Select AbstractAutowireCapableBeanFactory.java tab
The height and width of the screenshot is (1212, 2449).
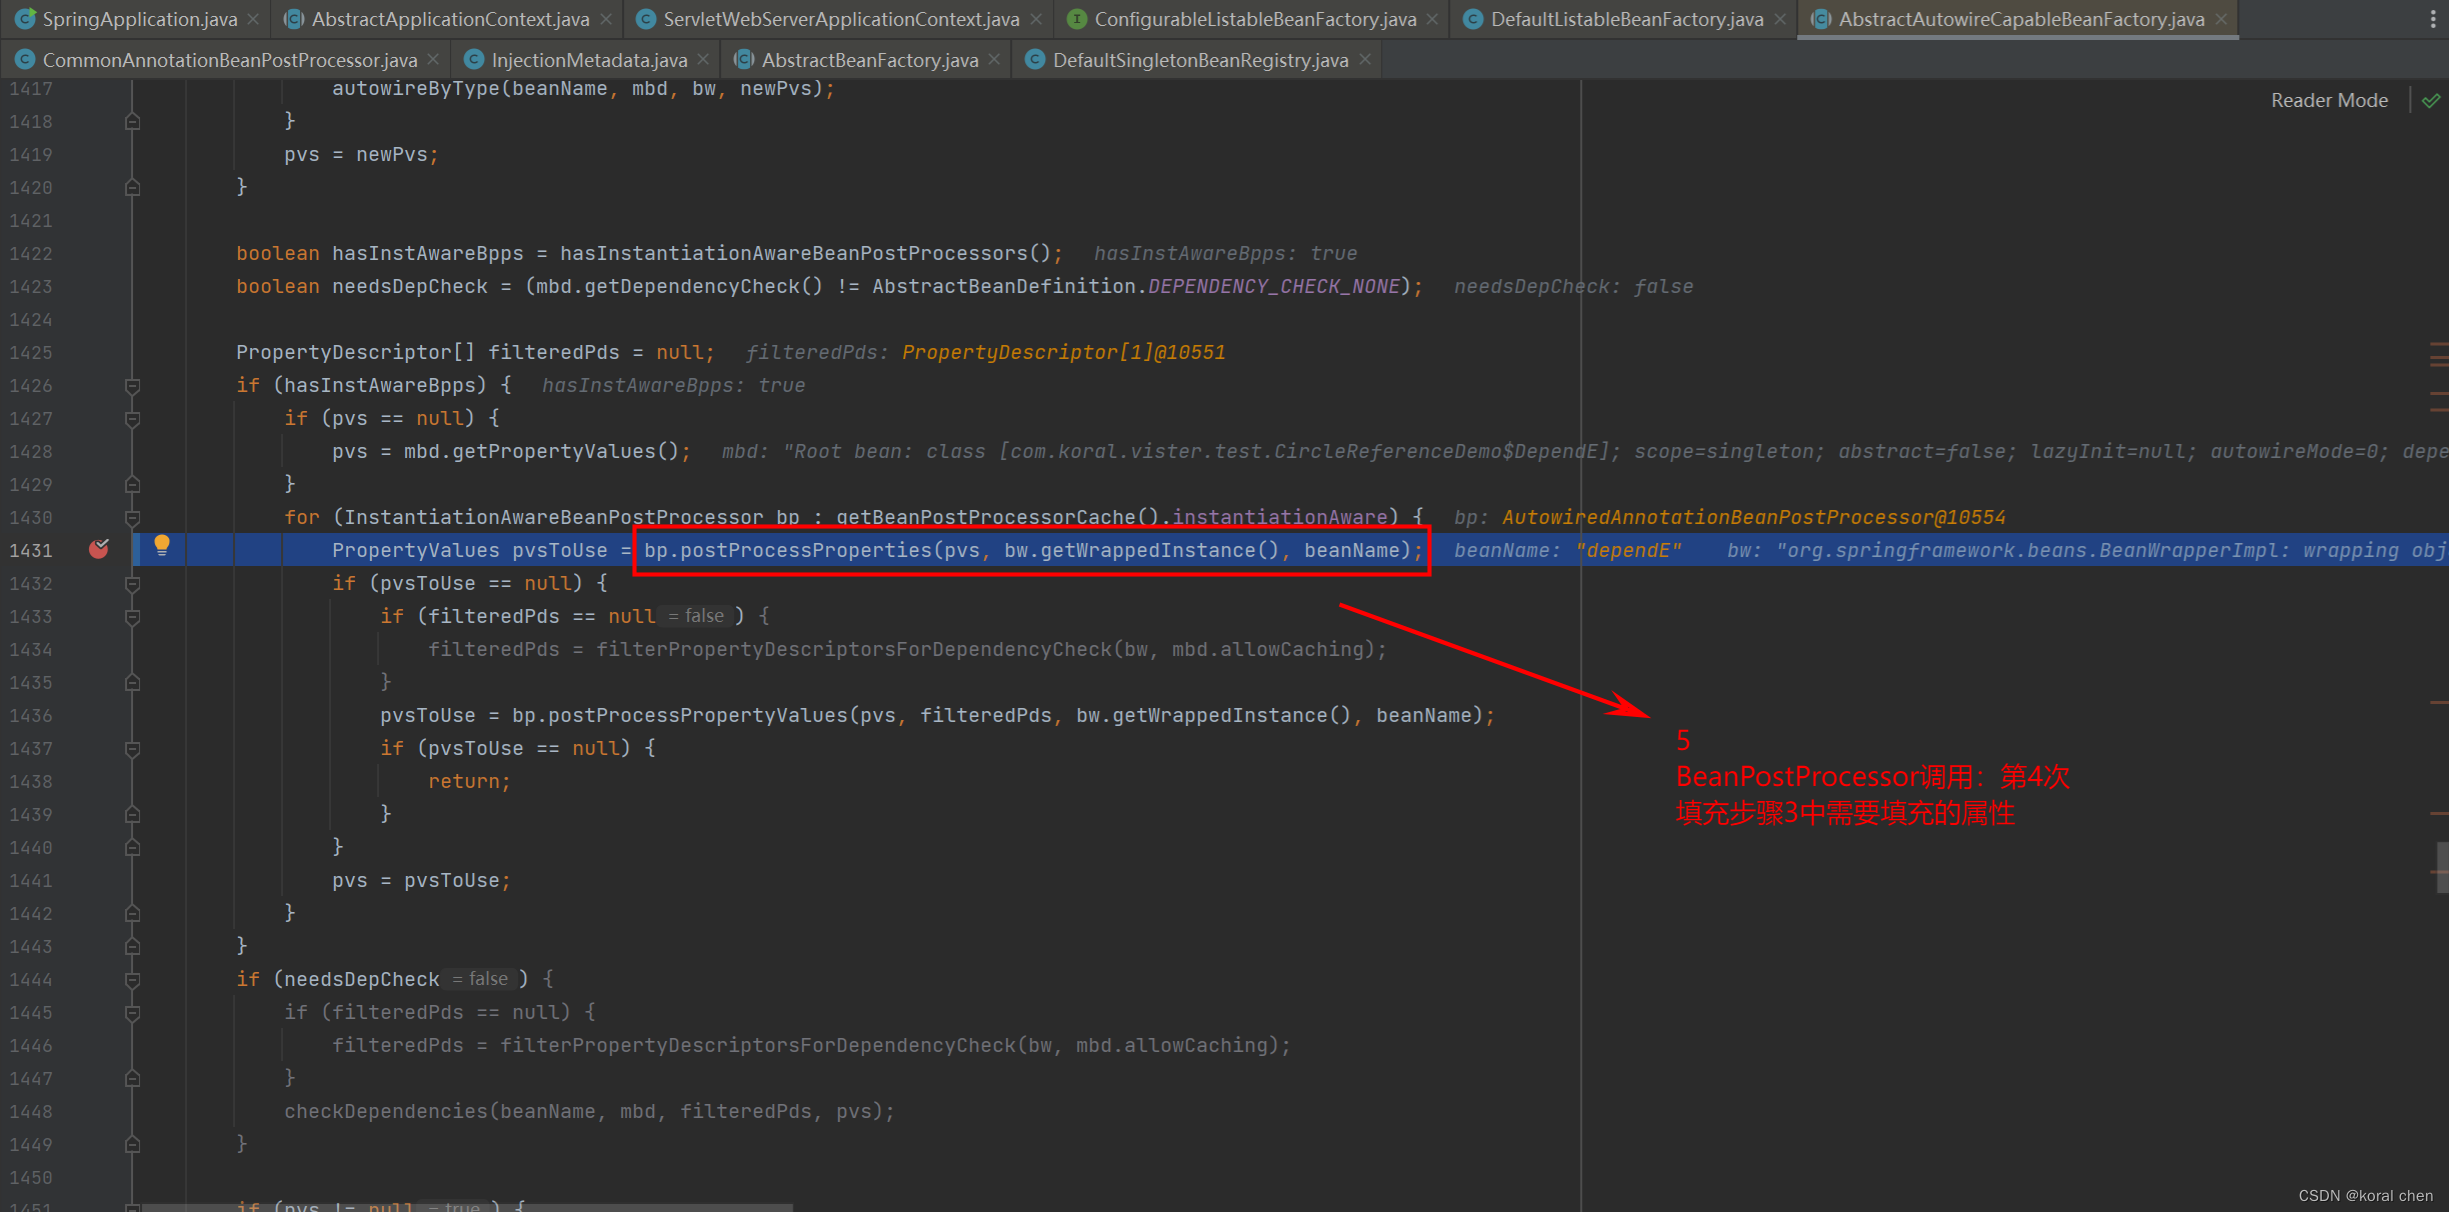(2021, 19)
